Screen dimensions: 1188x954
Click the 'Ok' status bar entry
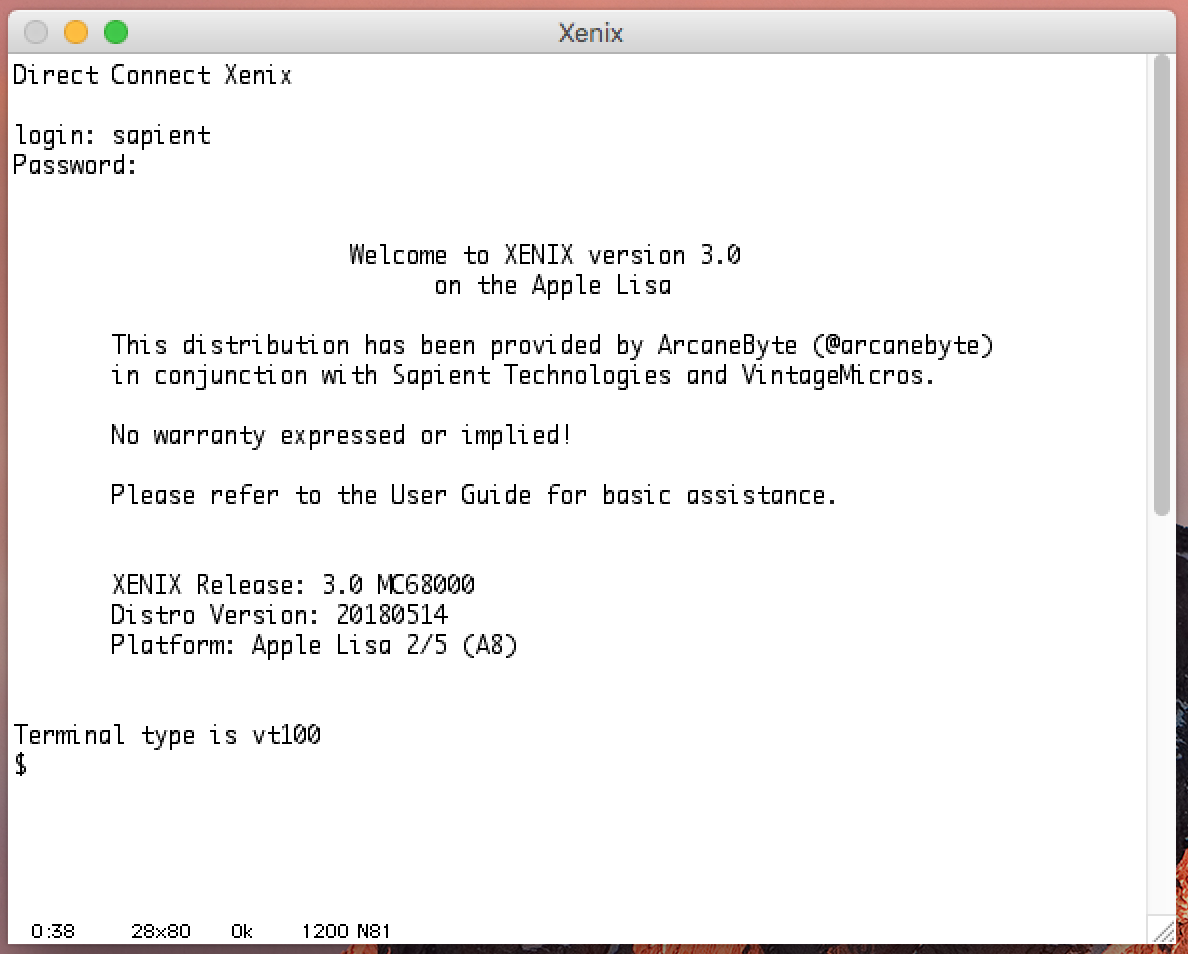pyautogui.click(x=242, y=931)
